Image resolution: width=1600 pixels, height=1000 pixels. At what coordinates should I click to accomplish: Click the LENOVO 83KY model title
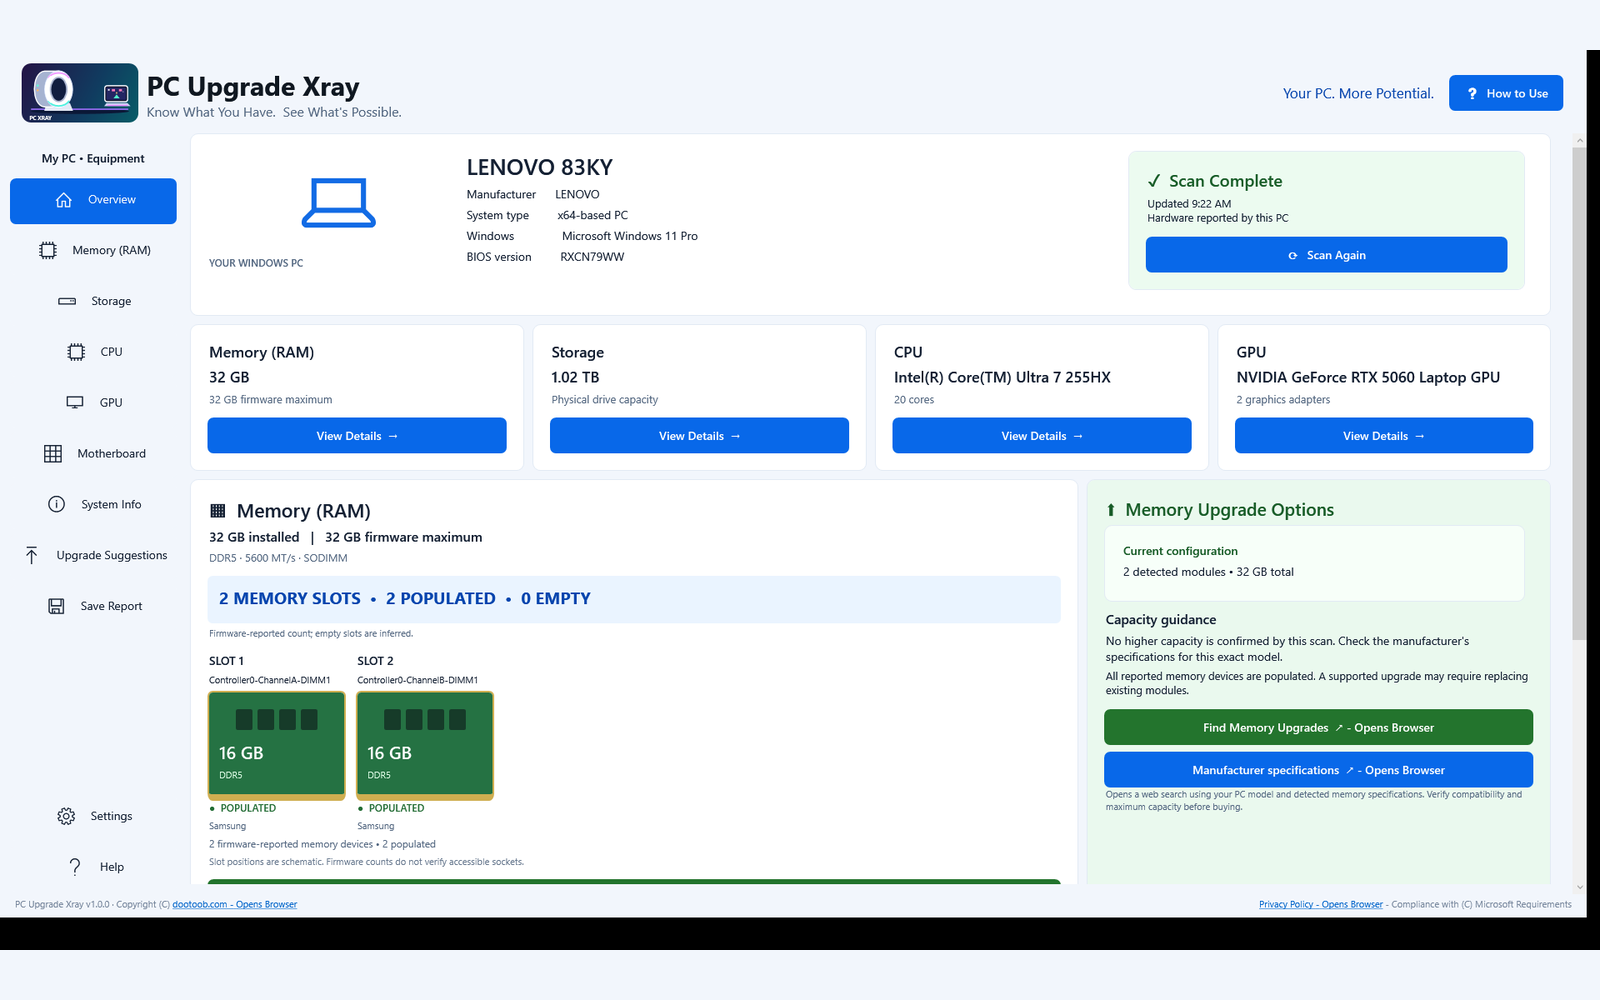click(x=540, y=167)
